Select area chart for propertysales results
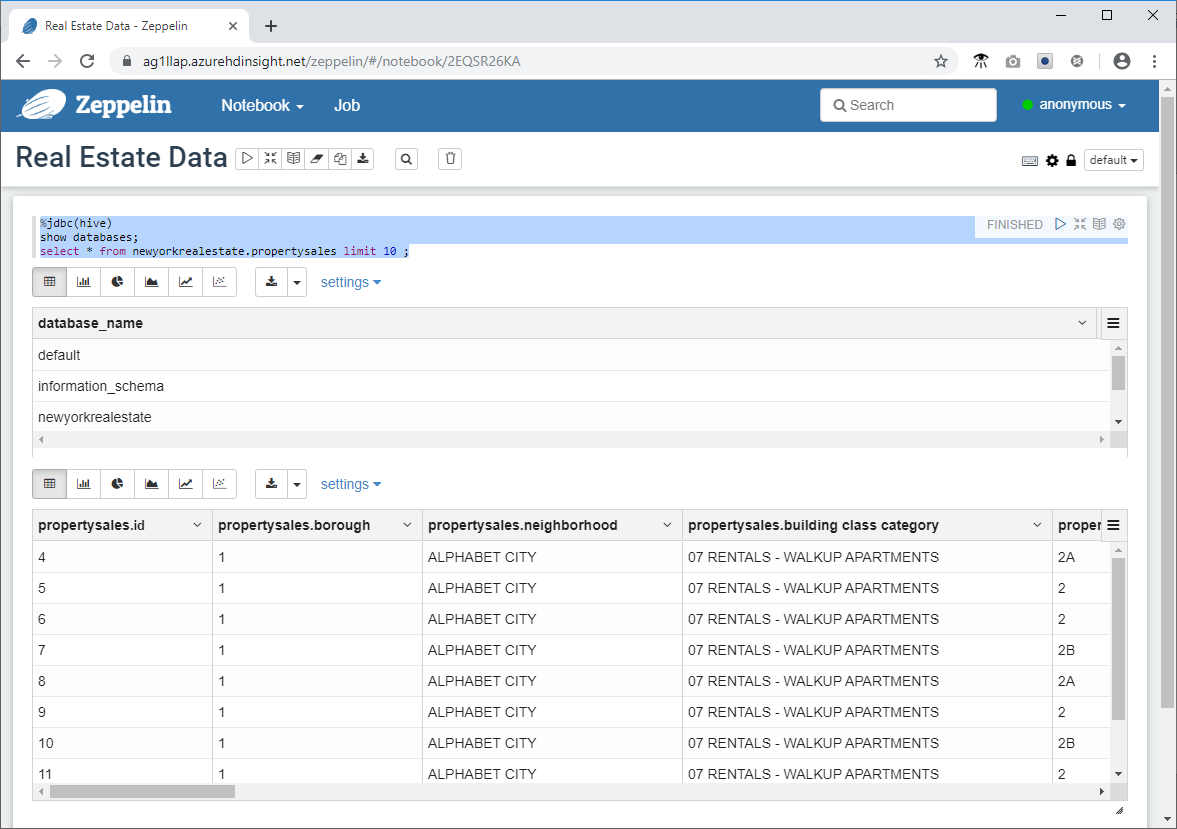 tap(151, 484)
